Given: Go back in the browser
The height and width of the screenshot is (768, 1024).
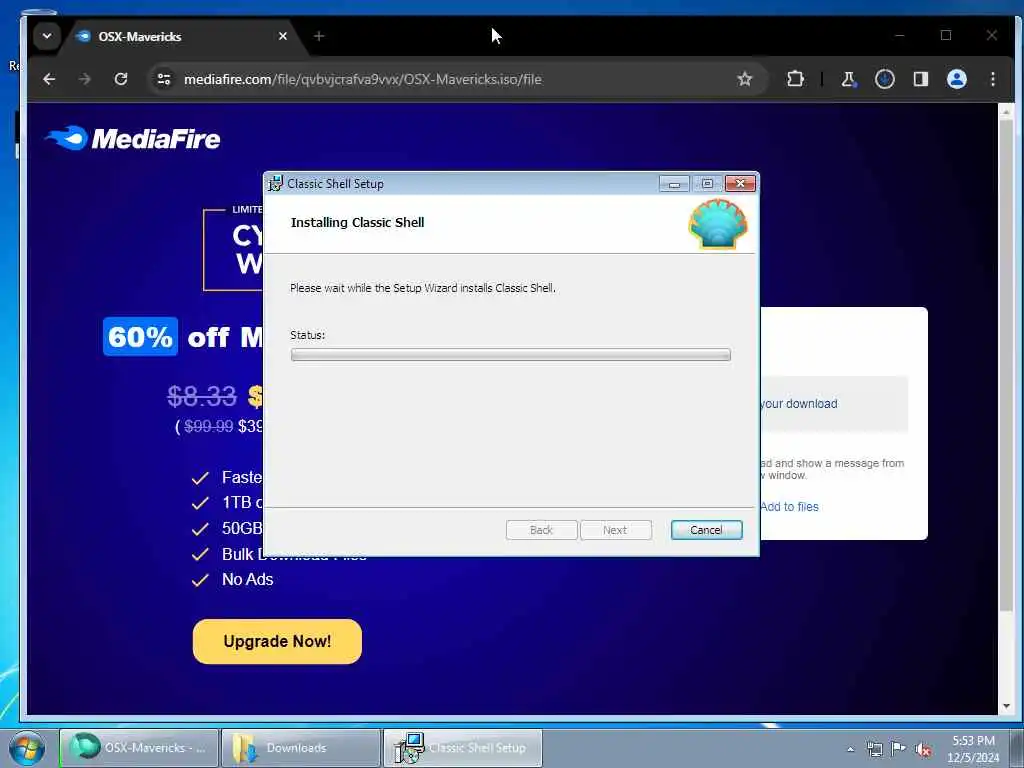Looking at the screenshot, I should pyautogui.click(x=49, y=79).
